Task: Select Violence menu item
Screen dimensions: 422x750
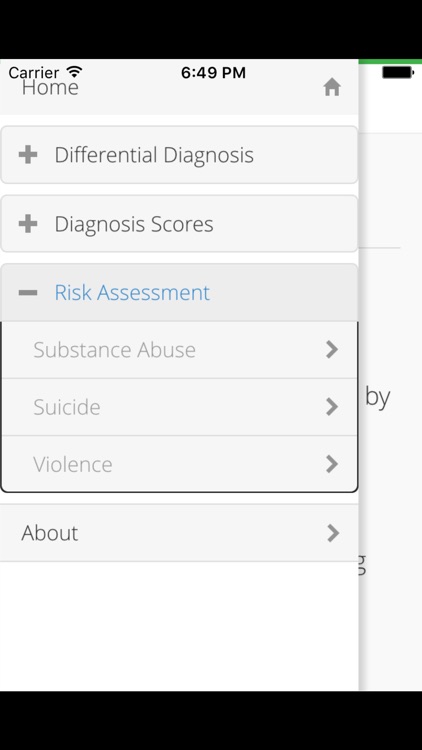Action: [179, 464]
